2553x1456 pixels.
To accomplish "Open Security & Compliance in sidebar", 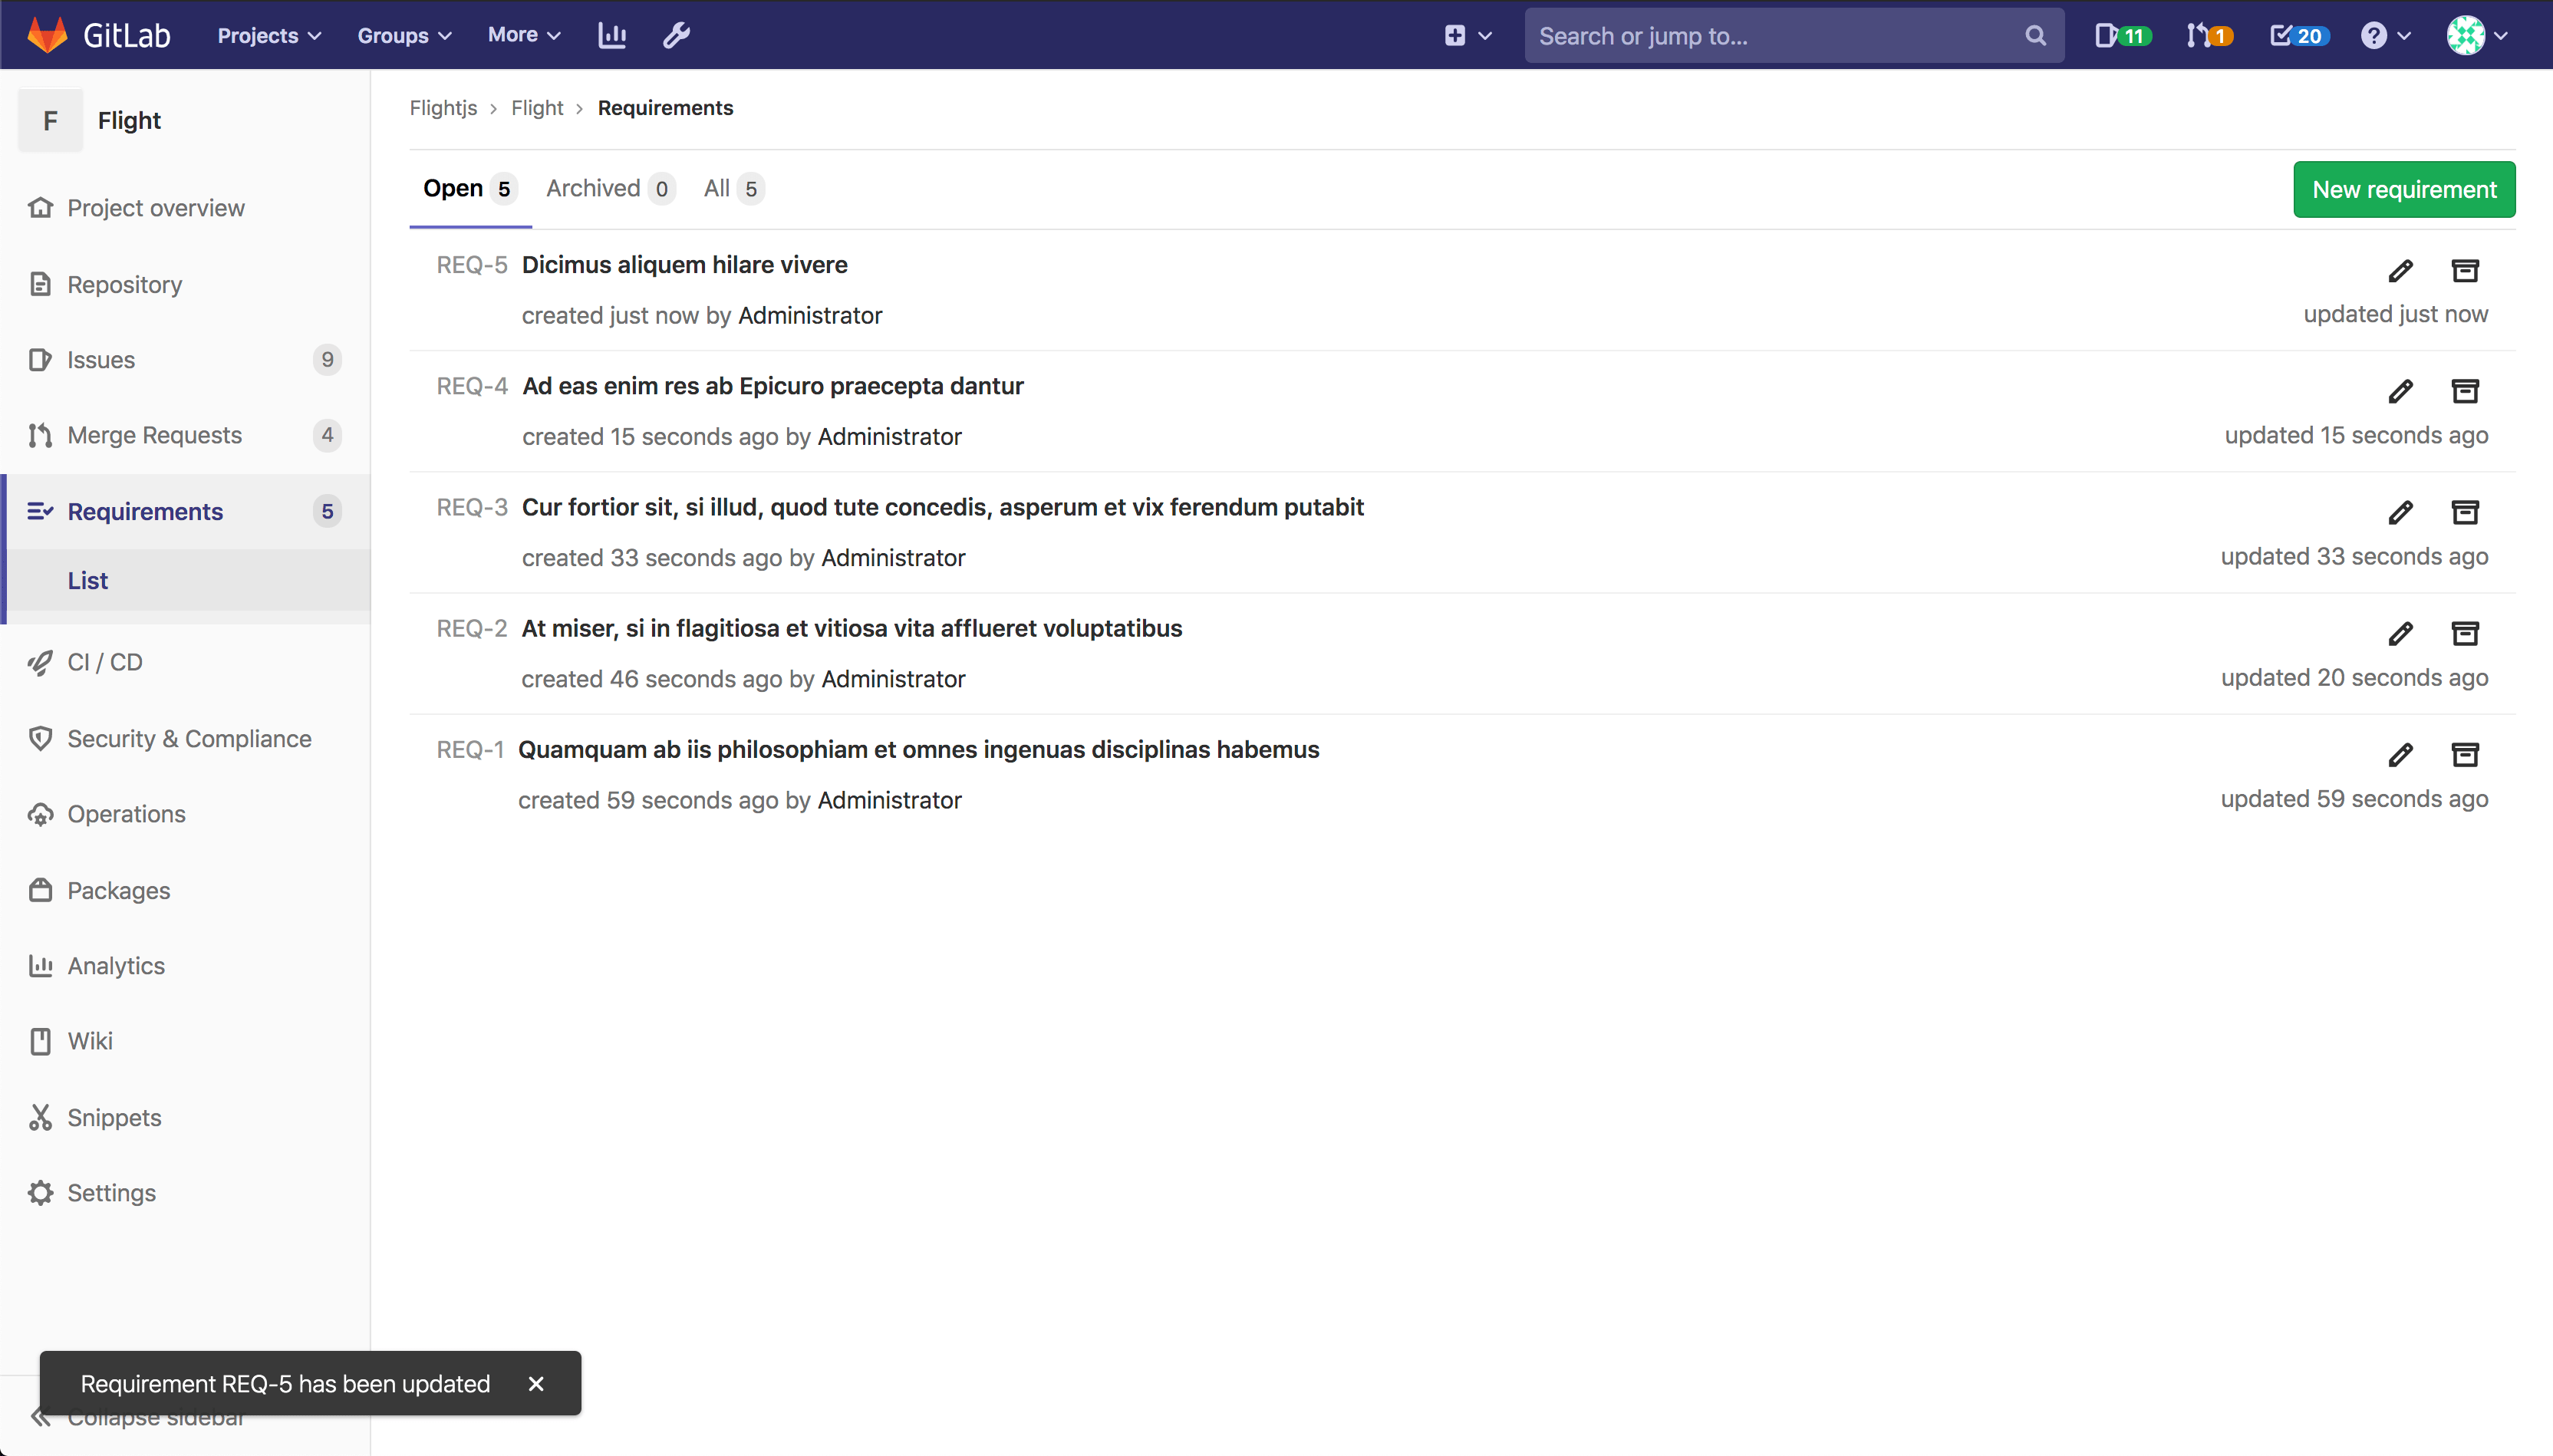I will point(189,739).
